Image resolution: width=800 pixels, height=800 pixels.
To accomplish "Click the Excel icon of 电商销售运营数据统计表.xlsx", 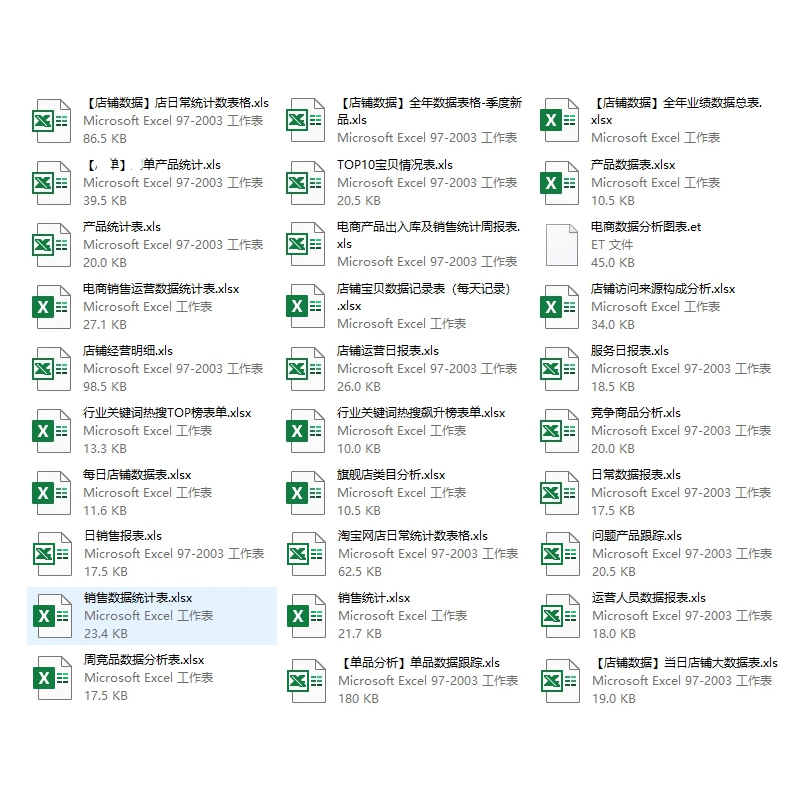I will (52, 307).
